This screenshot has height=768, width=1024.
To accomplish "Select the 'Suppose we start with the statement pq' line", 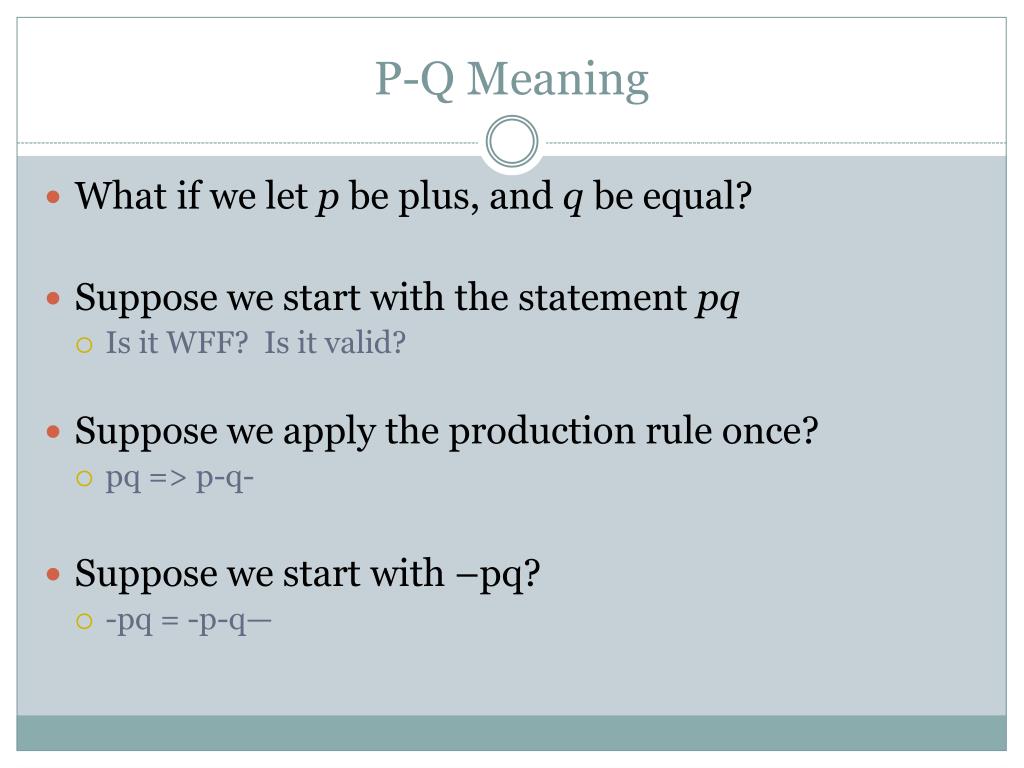I will point(408,298).
